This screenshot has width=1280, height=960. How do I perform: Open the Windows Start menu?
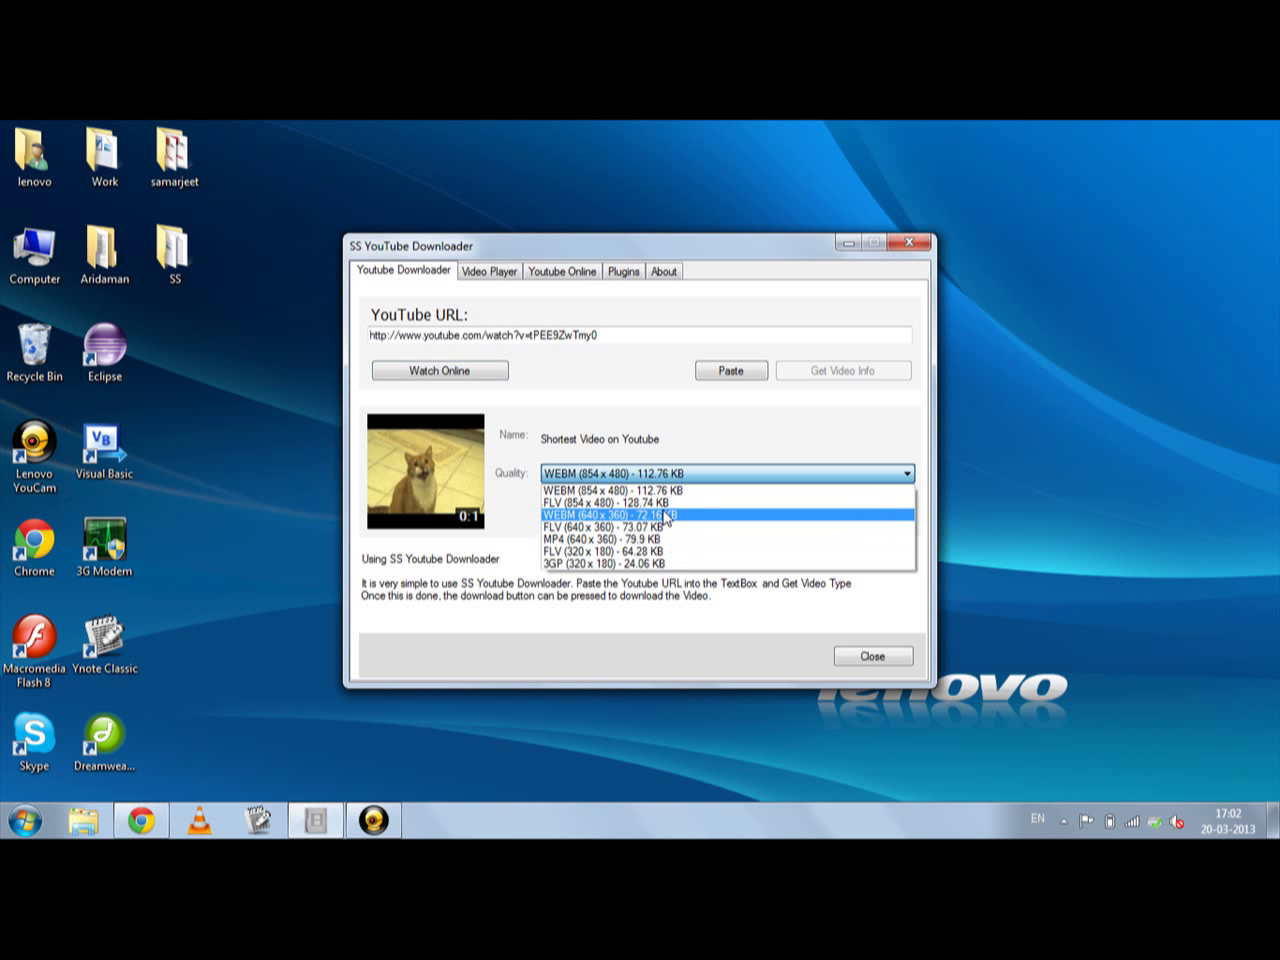25,821
